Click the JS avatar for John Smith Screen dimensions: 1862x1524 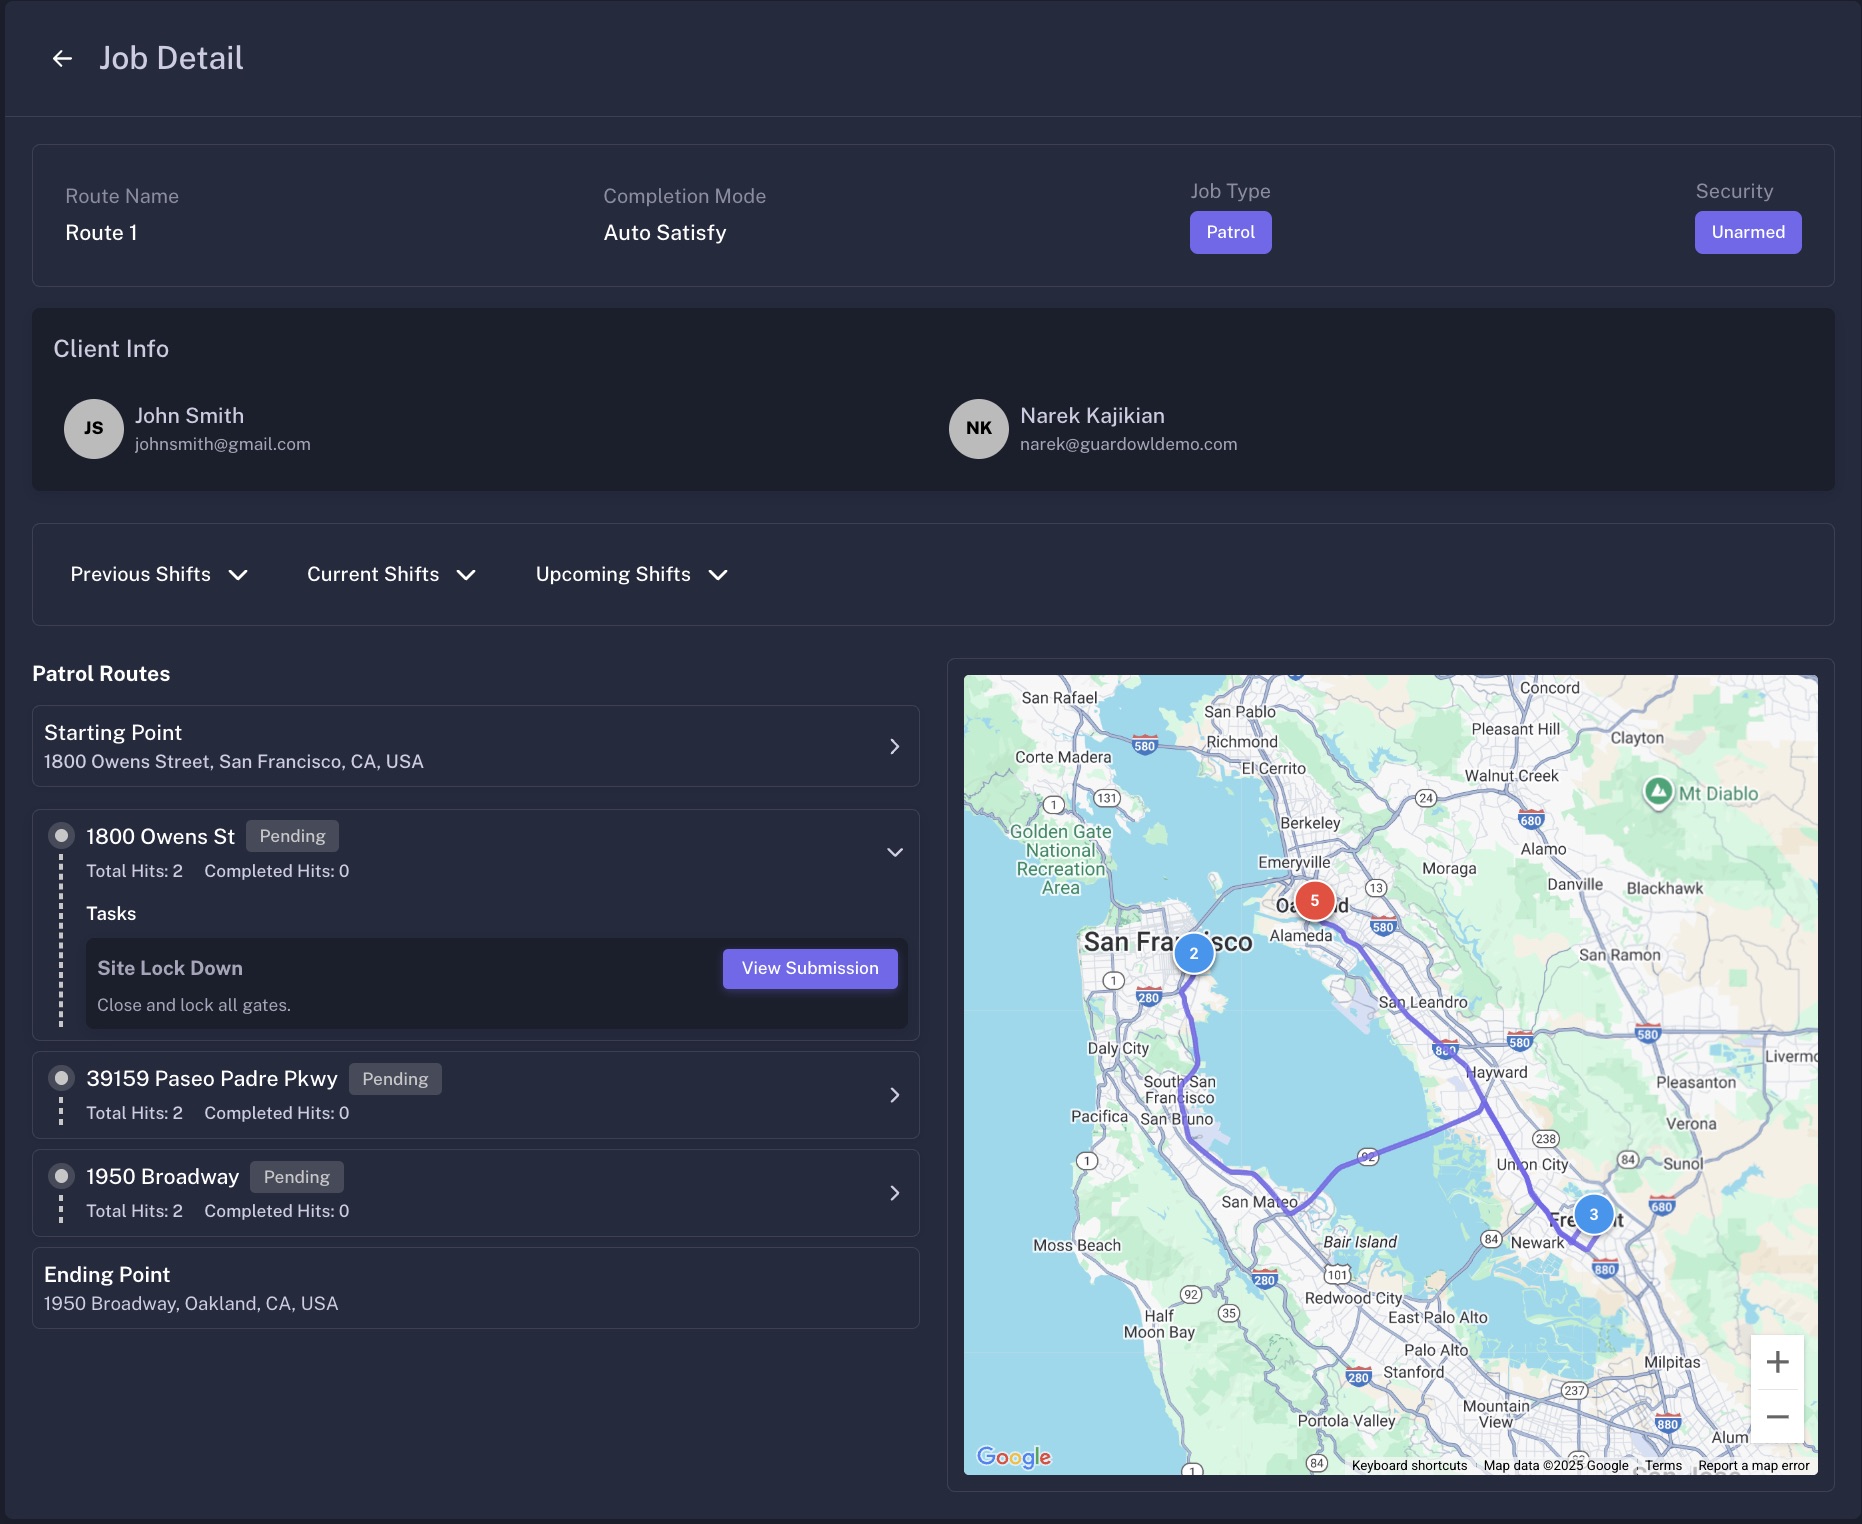(x=94, y=429)
